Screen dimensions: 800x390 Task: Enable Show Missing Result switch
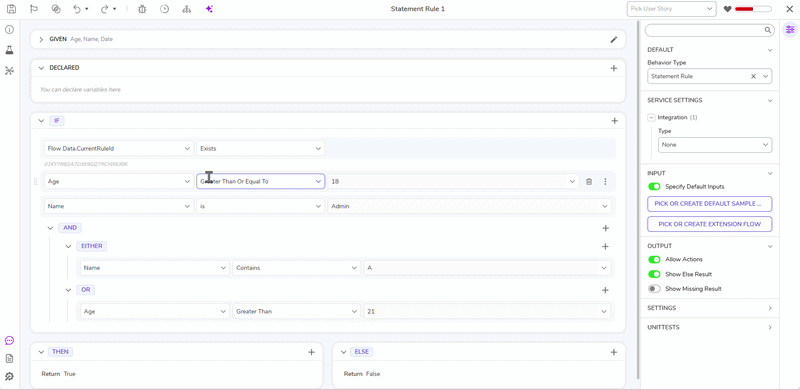point(654,289)
